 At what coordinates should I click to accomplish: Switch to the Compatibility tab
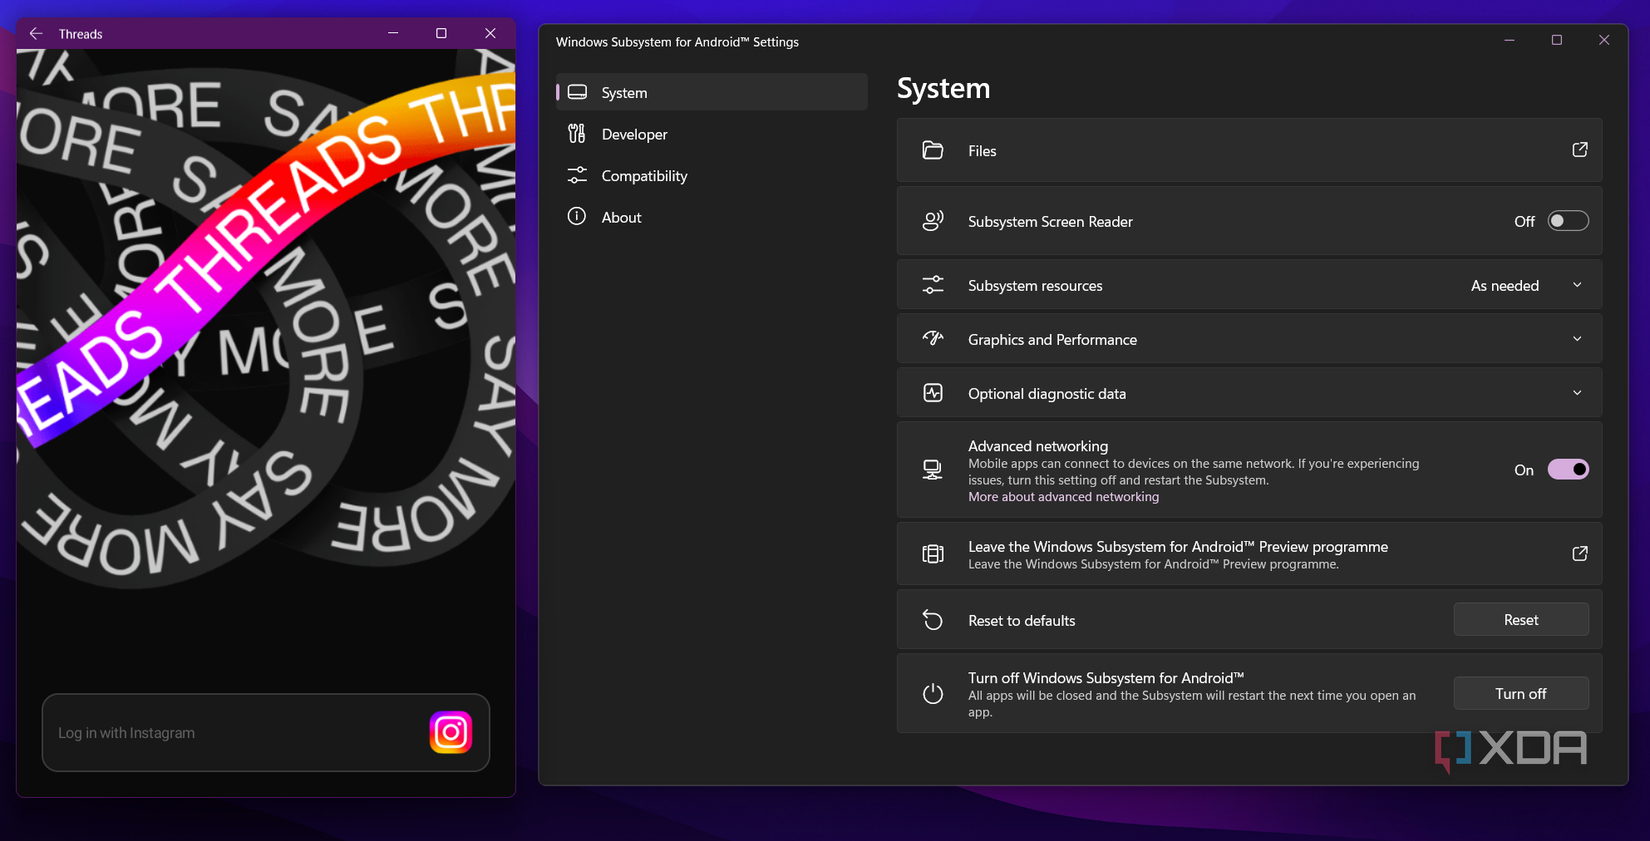(712, 175)
